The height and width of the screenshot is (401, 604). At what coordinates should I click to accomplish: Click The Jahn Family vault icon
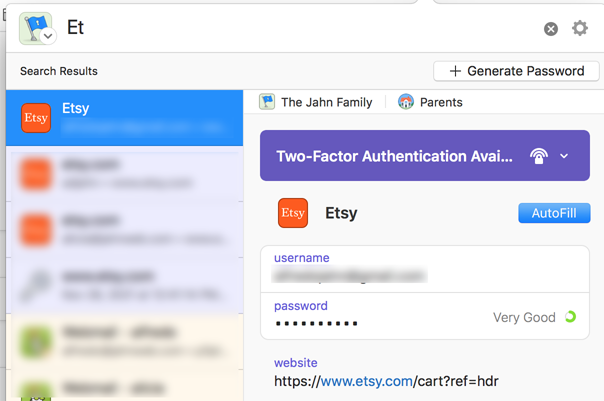267,102
